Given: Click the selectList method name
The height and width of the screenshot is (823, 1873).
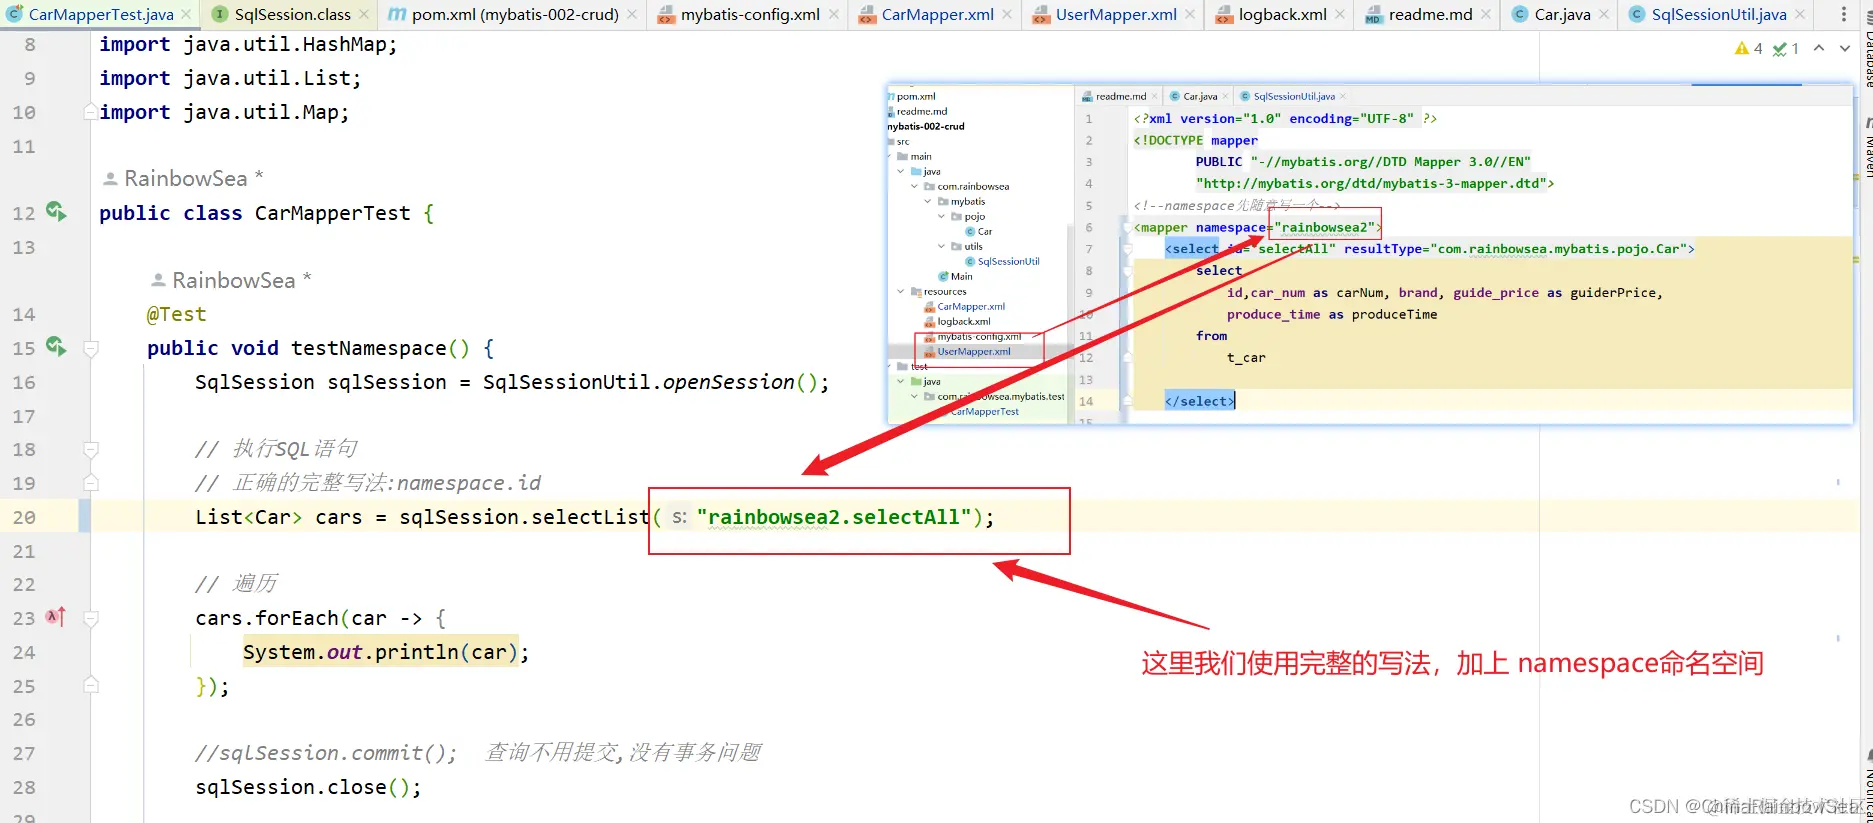Looking at the screenshot, I should pyautogui.click(x=590, y=517).
